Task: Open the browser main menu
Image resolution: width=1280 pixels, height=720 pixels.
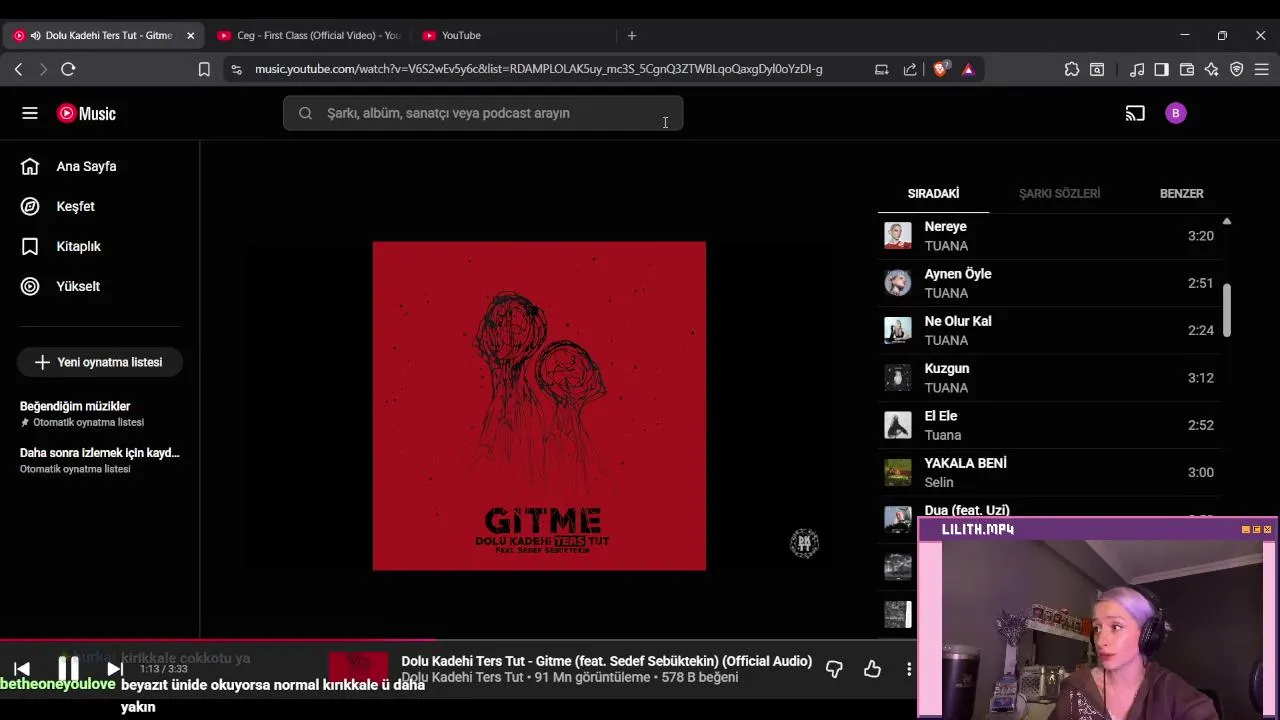Action: (x=1262, y=69)
